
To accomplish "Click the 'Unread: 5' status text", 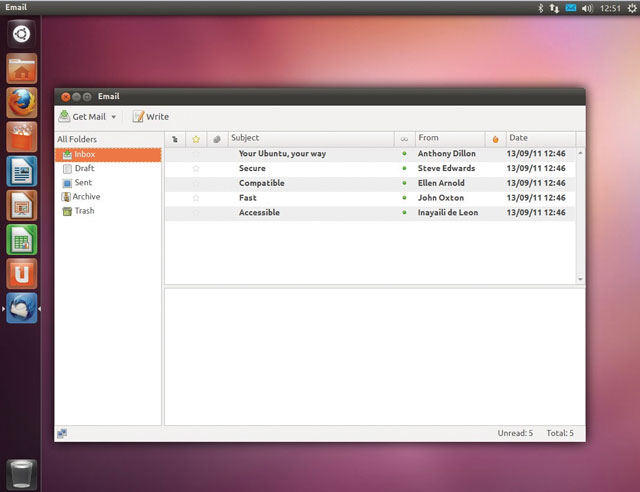I will click(x=515, y=433).
